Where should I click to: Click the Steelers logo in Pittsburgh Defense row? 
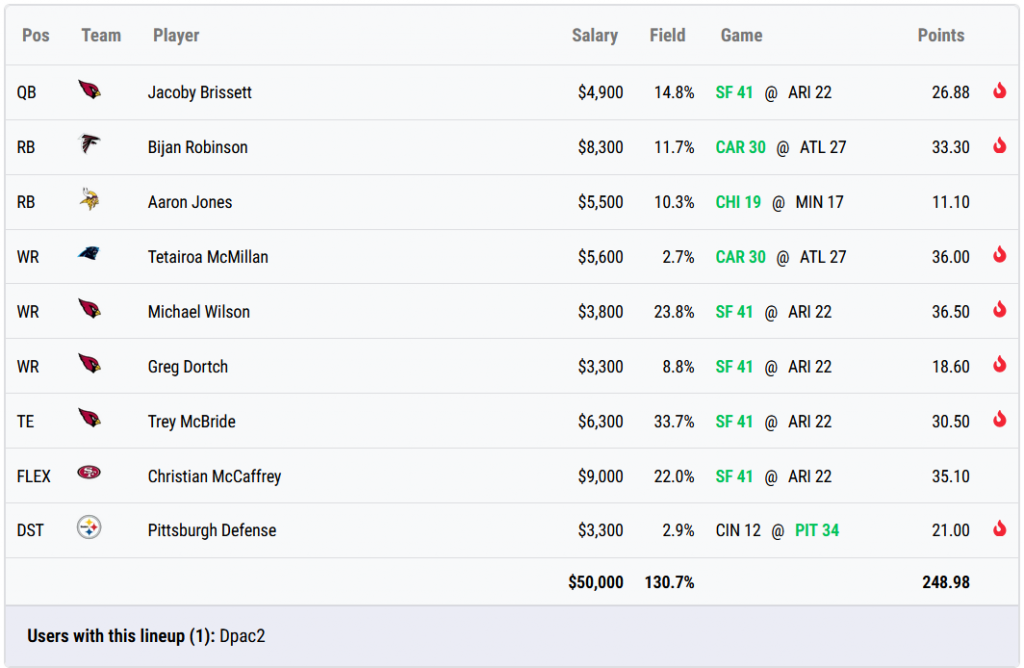(89, 529)
